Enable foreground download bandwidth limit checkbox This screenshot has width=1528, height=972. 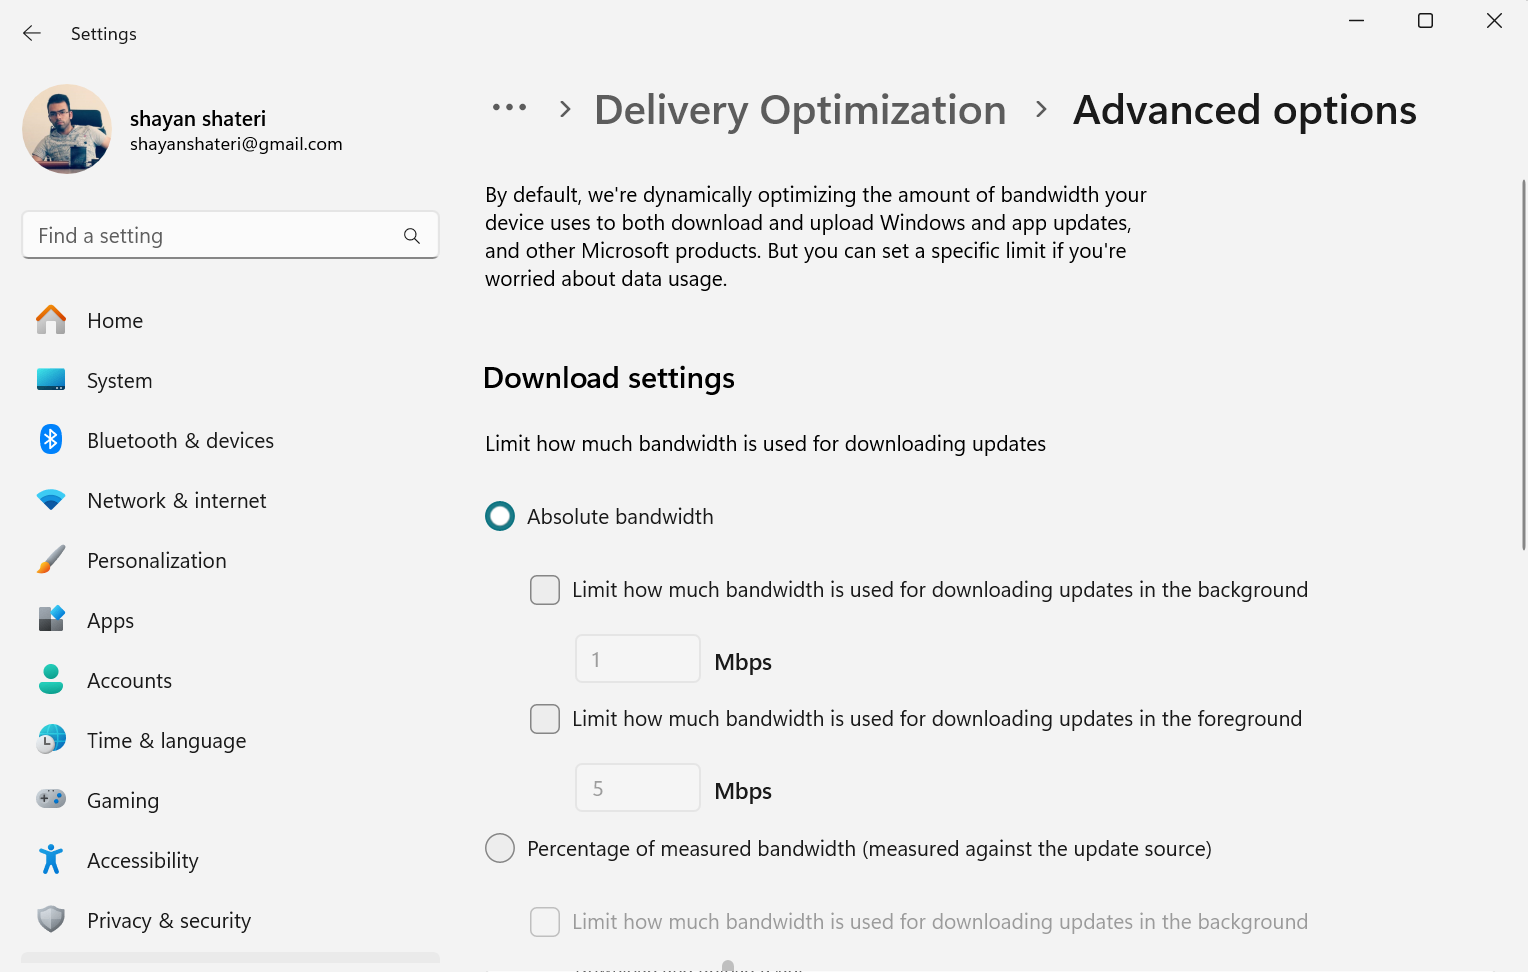pos(545,719)
